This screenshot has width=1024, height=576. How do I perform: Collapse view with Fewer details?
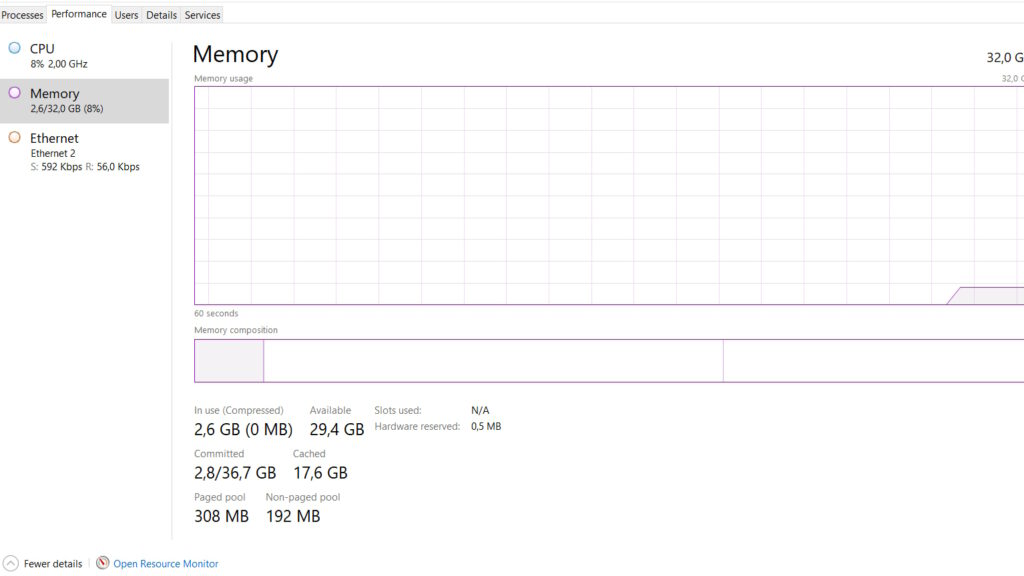[x=53, y=564]
